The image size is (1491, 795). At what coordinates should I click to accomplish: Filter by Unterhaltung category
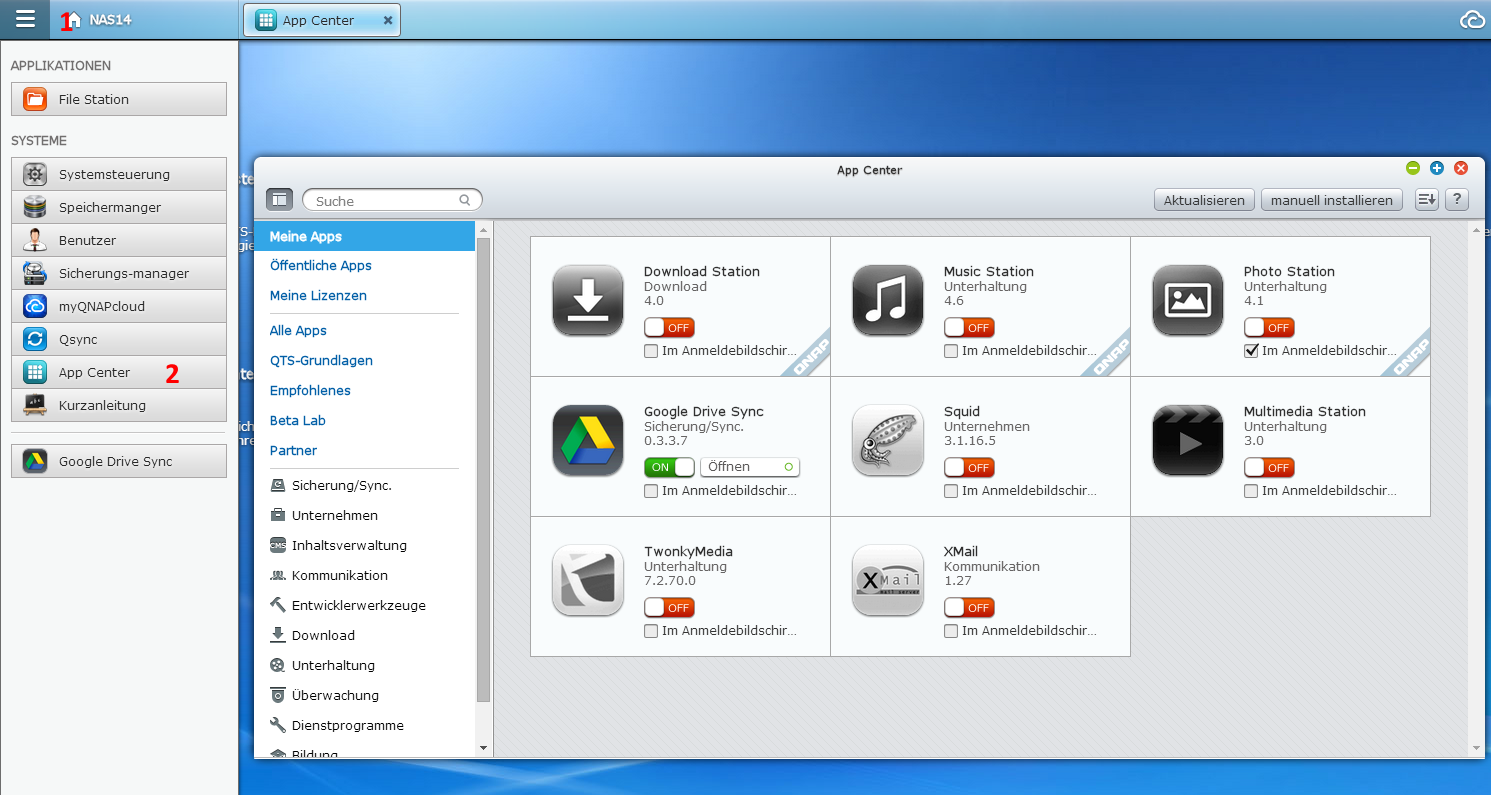pos(323,666)
